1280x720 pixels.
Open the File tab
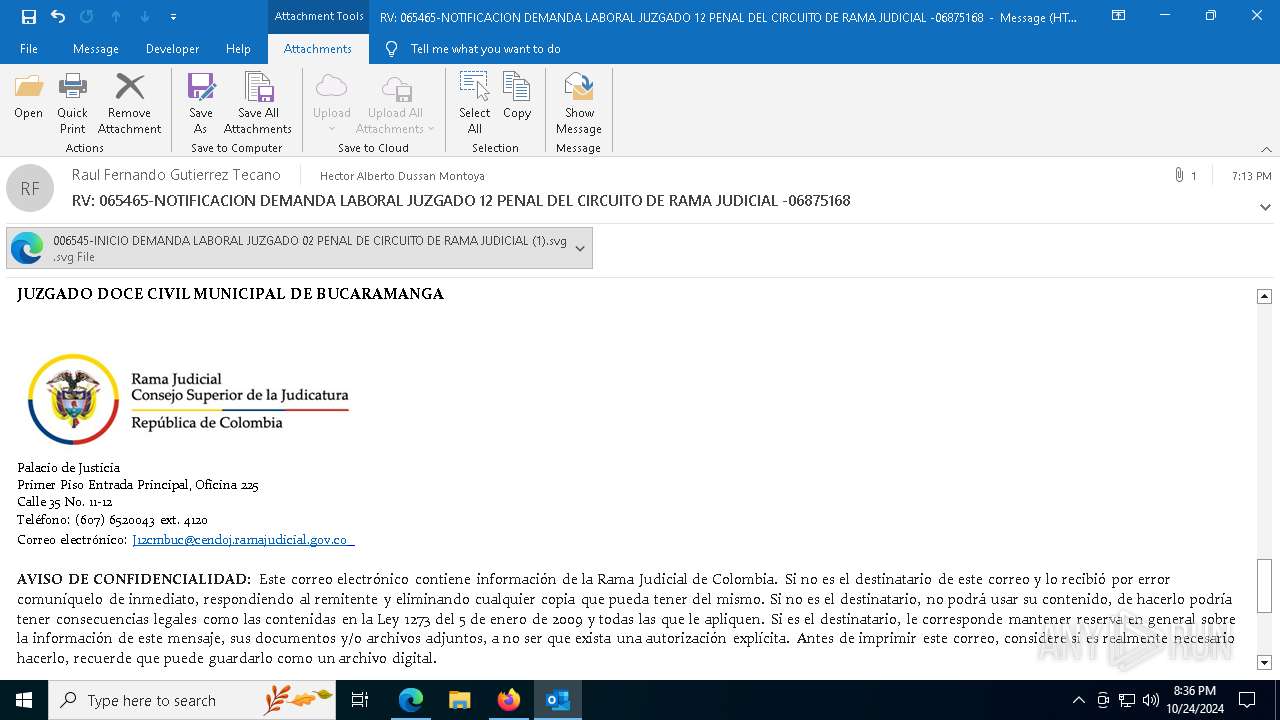pos(29,49)
